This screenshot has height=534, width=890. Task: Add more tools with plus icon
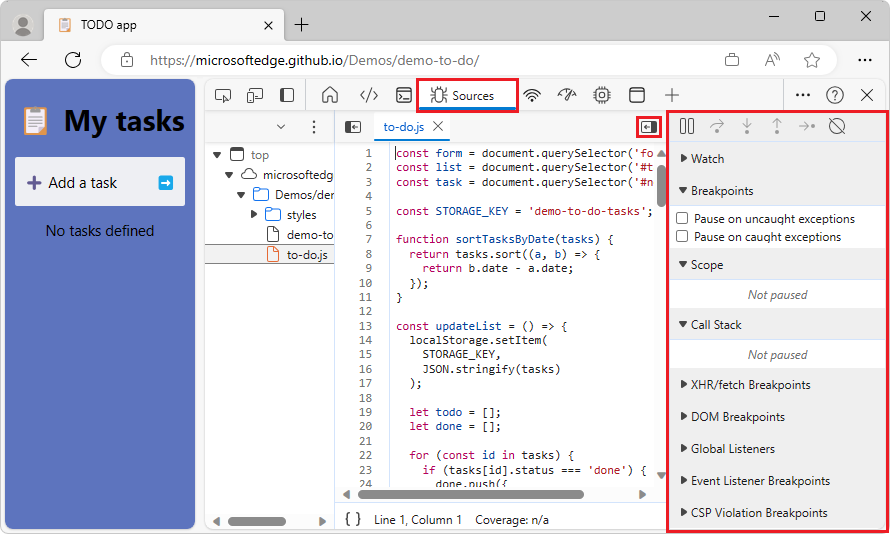pyautogui.click(x=672, y=95)
